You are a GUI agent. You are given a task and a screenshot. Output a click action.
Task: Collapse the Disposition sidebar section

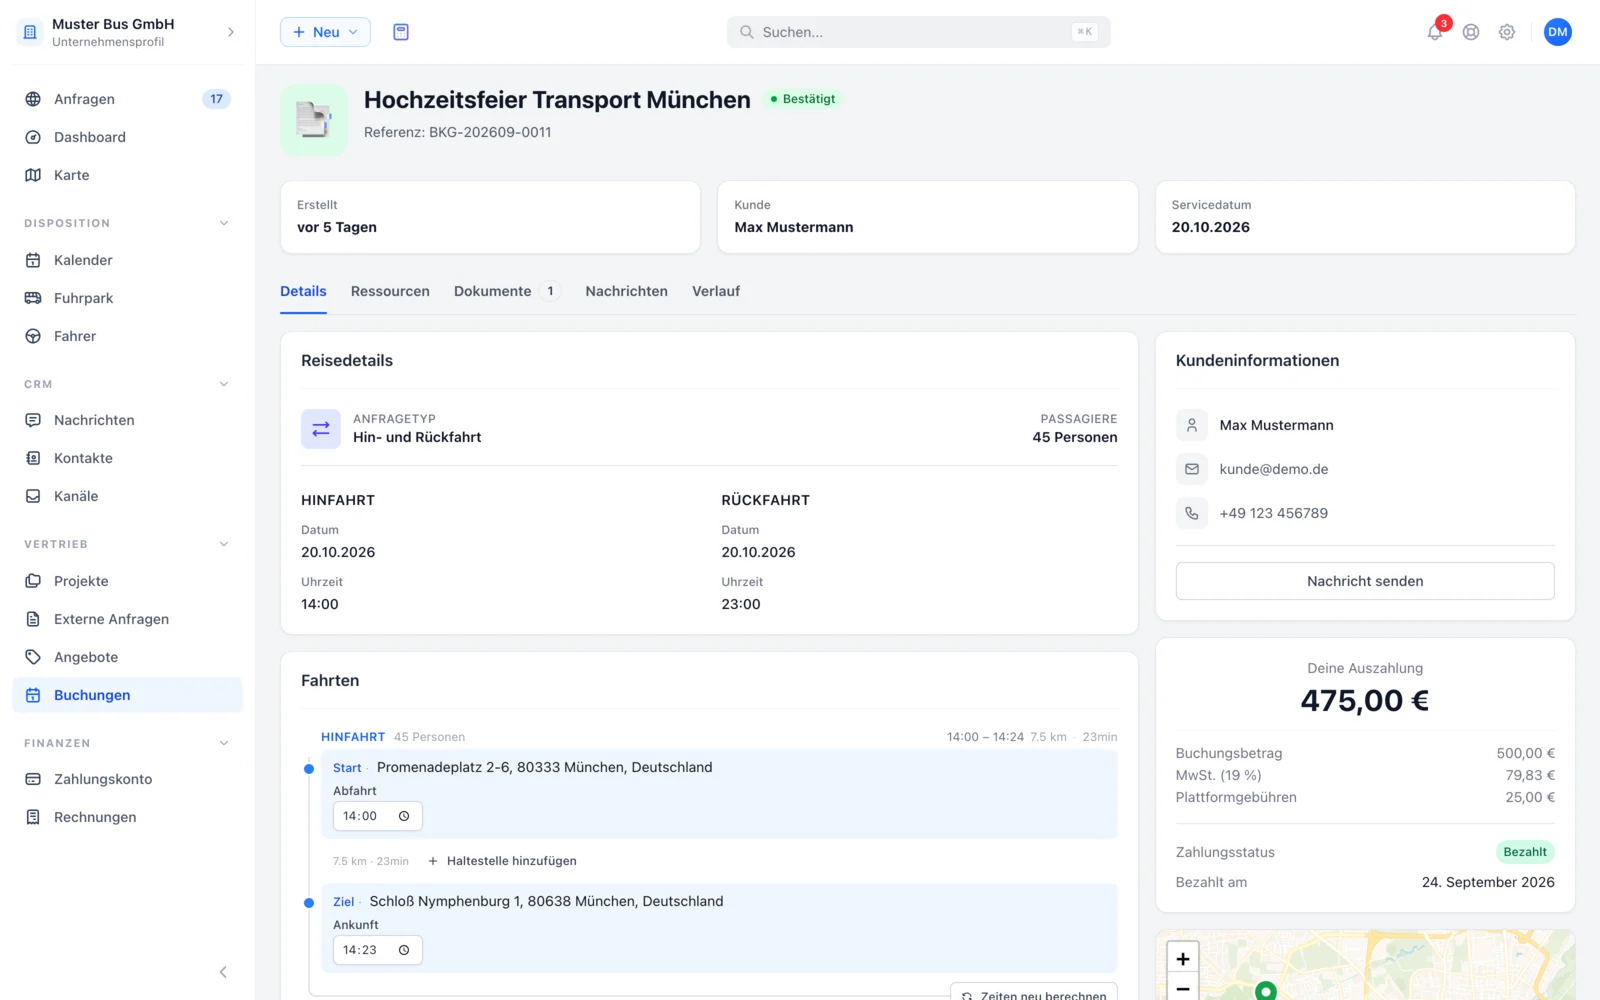tap(224, 223)
